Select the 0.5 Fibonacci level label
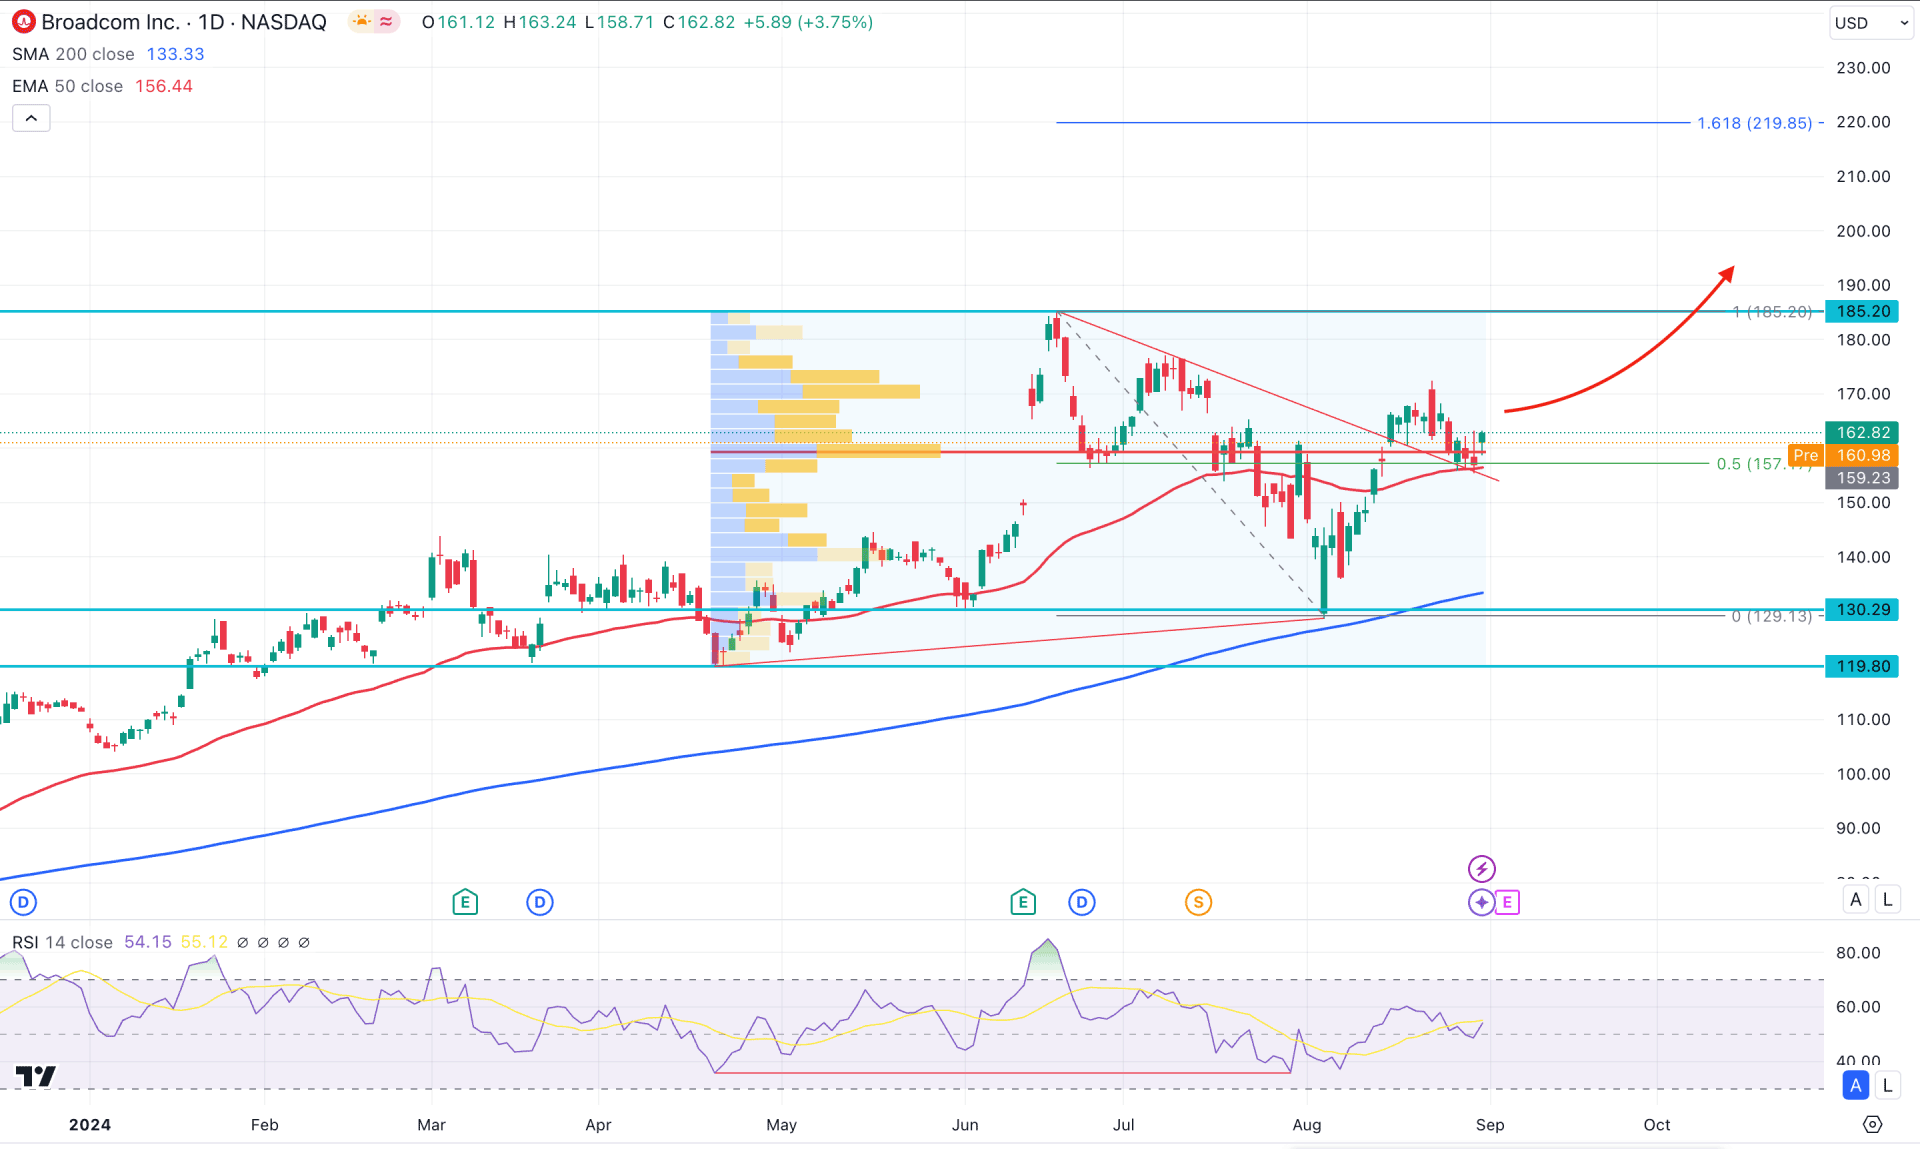This screenshot has height=1149, width=1920. point(1763,464)
